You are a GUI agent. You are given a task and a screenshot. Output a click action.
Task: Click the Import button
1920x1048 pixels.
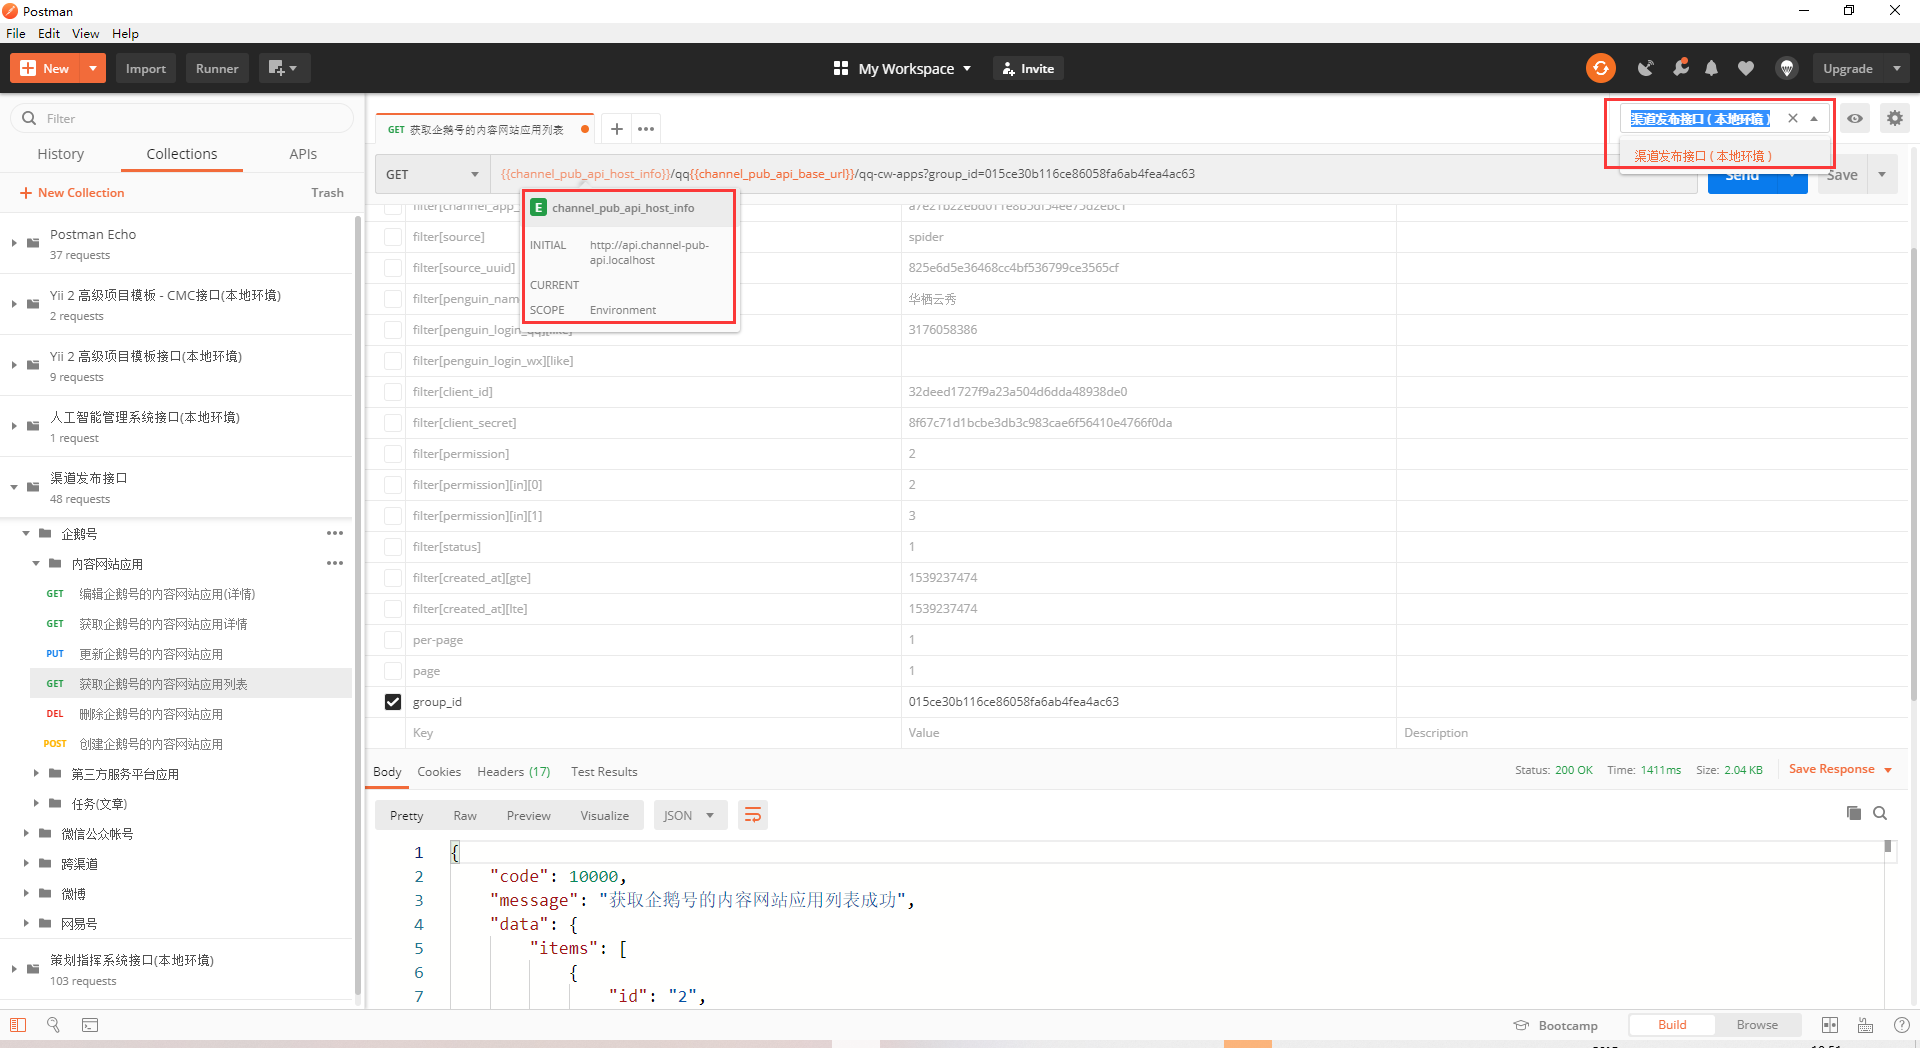(x=145, y=68)
